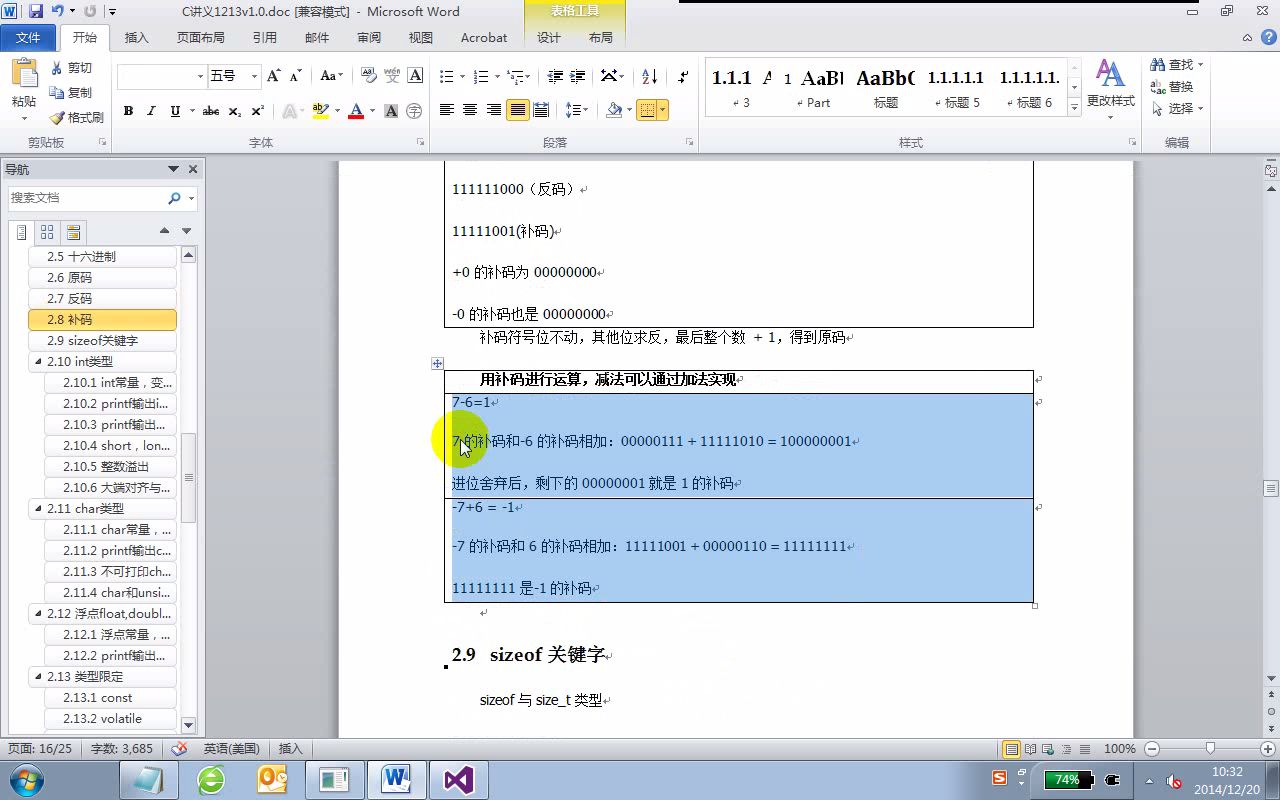The width and height of the screenshot is (1280, 800).
Task: Apply subscript formatting (x₂)
Action: tap(234, 111)
